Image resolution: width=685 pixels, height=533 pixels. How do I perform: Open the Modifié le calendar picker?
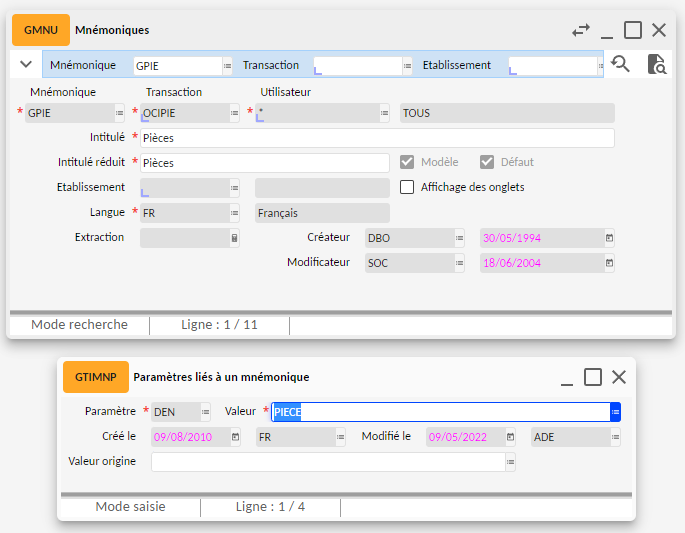coord(510,437)
